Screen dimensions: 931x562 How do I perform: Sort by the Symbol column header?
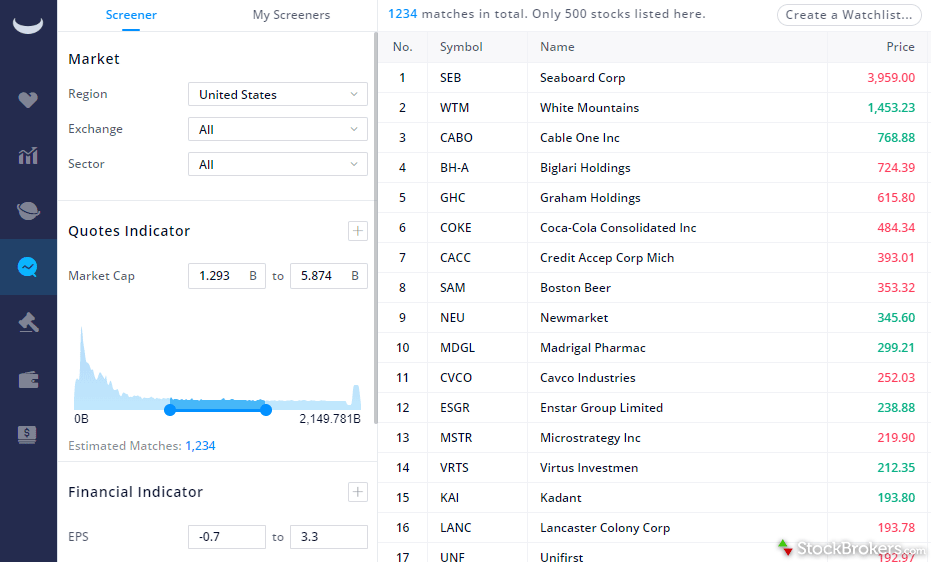click(461, 47)
